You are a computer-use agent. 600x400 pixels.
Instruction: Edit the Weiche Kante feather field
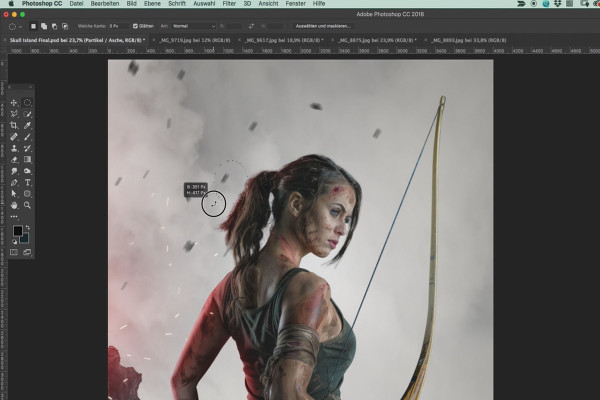[119, 26]
